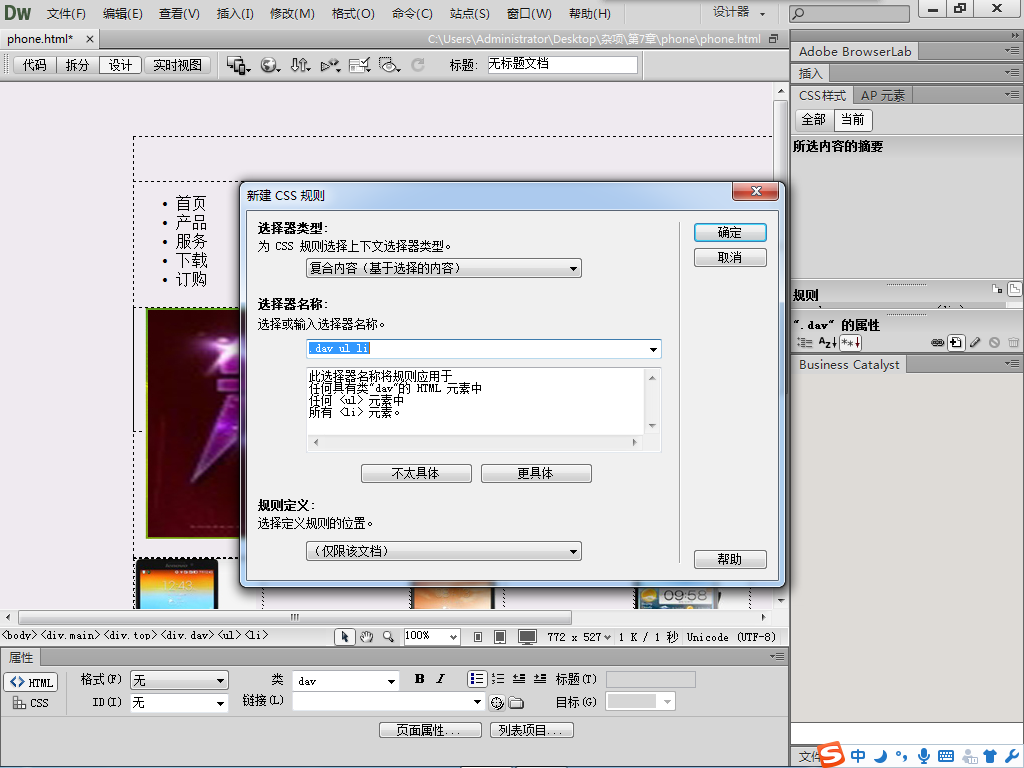This screenshot has width=1024, height=768.
Task: Show only set properties icon
Action: [851, 342]
